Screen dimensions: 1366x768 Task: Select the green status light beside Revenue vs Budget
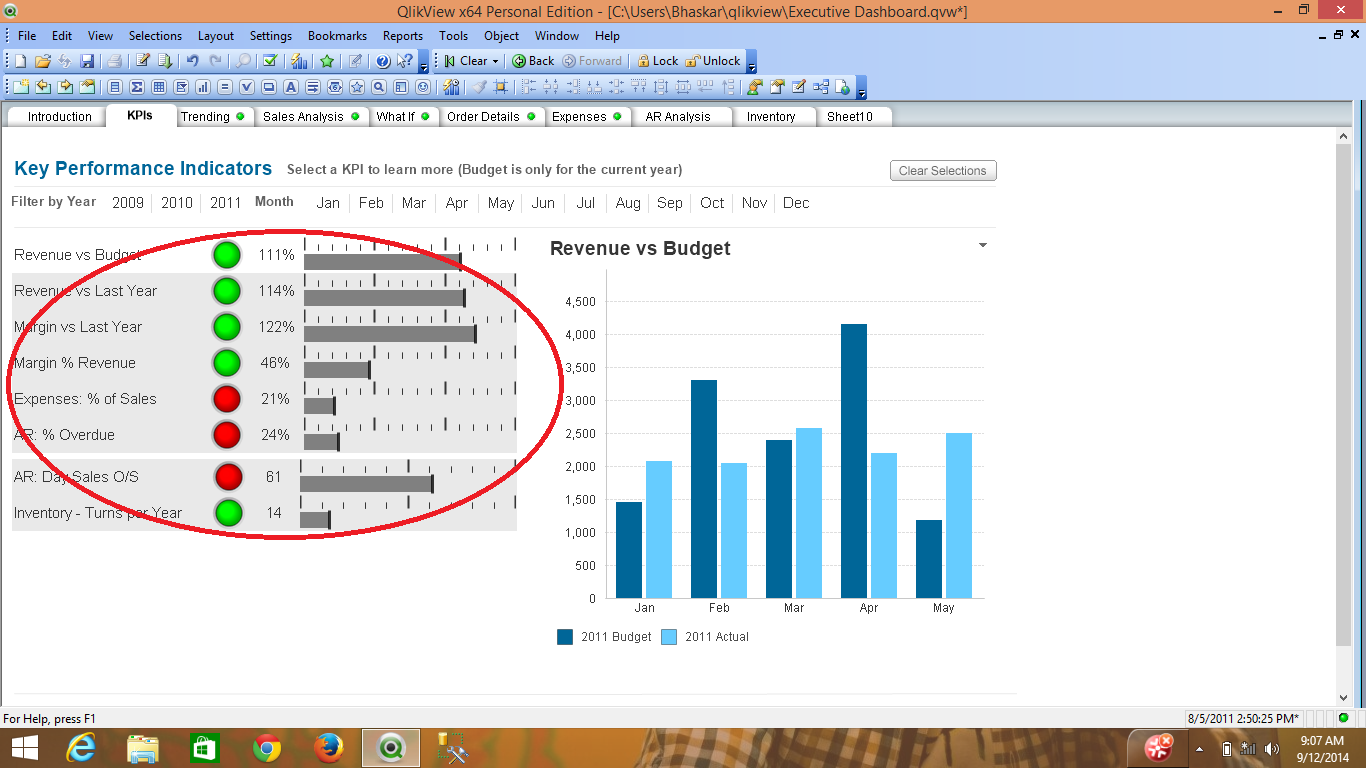point(227,255)
